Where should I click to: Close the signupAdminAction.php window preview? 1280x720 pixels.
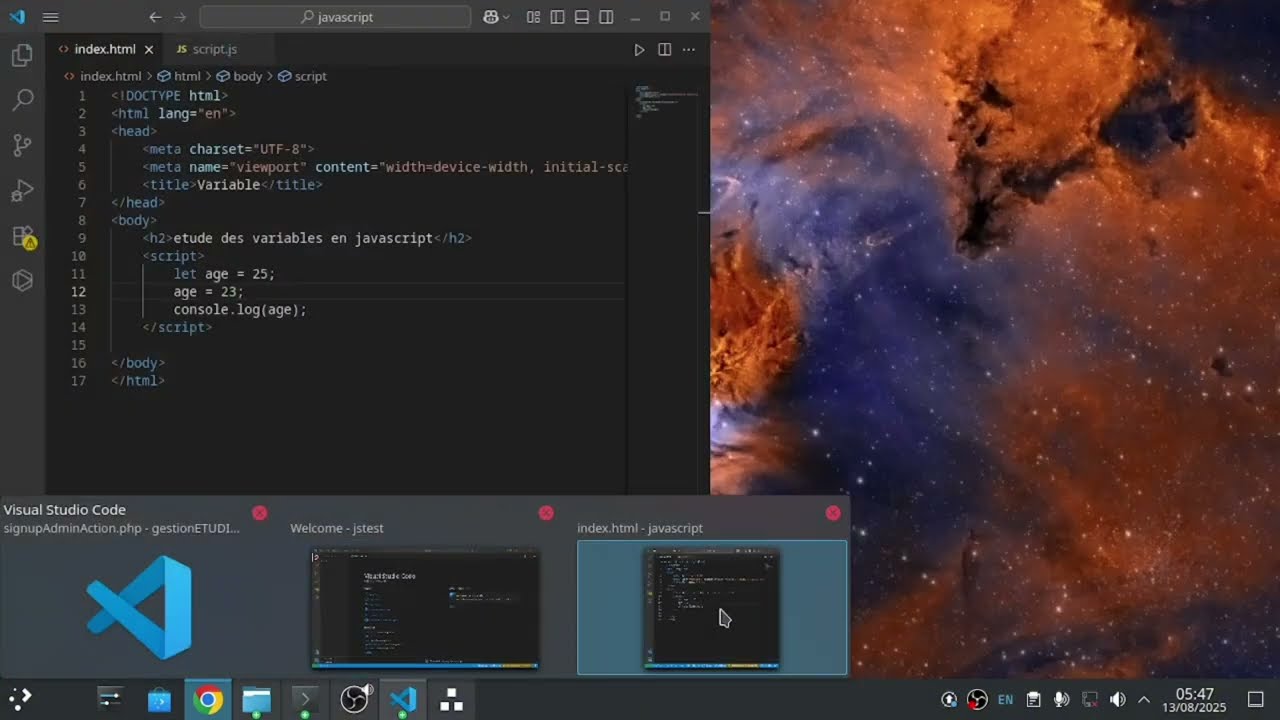[x=260, y=513]
